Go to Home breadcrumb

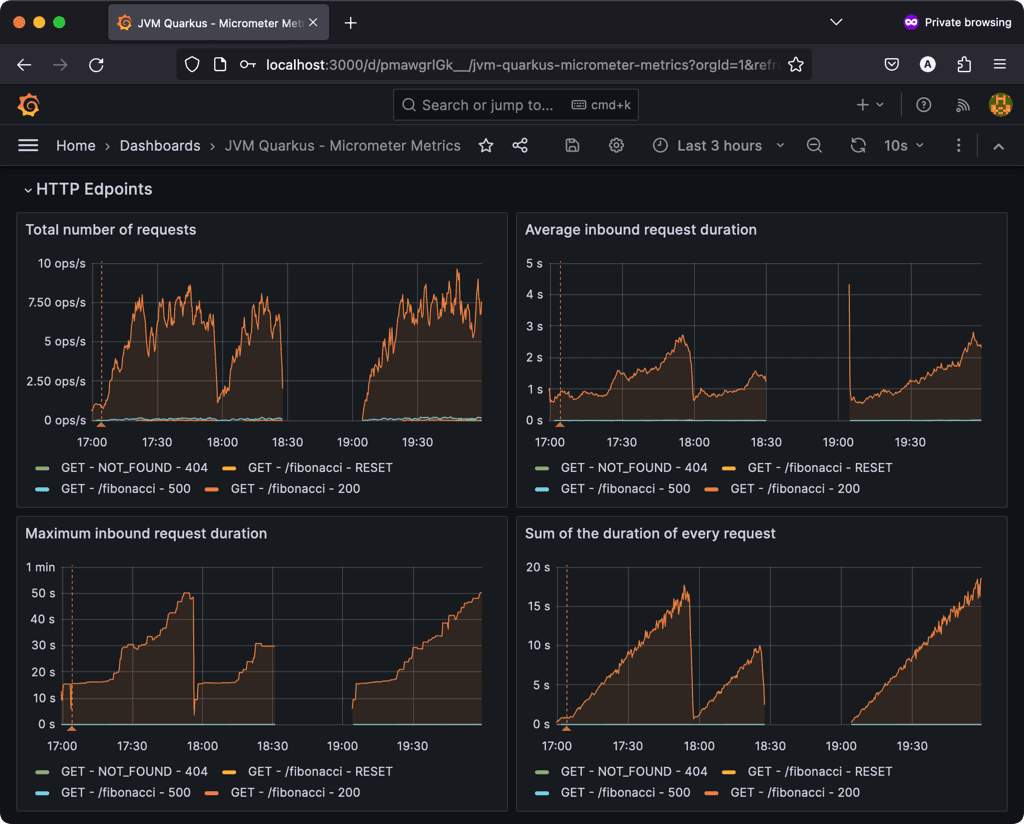coord(76,146)
